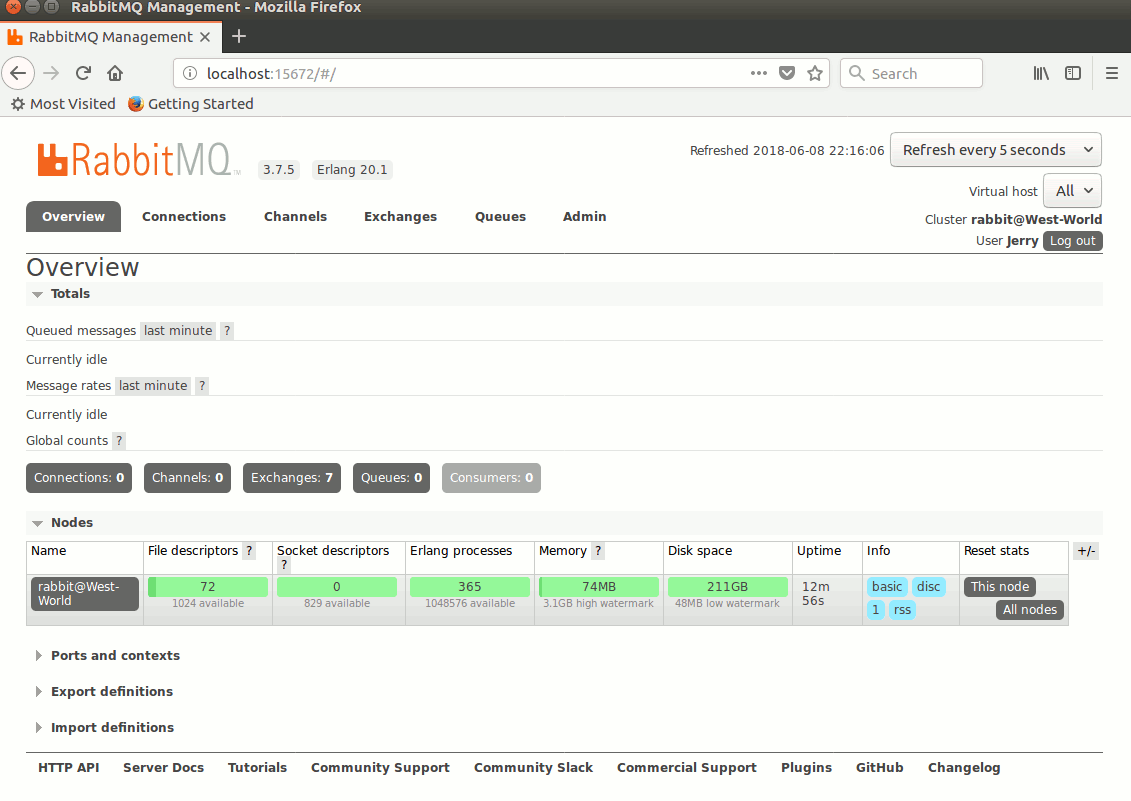Screen dimensions: 1131x801
Task: Click the Connections: 0 count button
Action: pyautogui.click(x=79, y=478)
